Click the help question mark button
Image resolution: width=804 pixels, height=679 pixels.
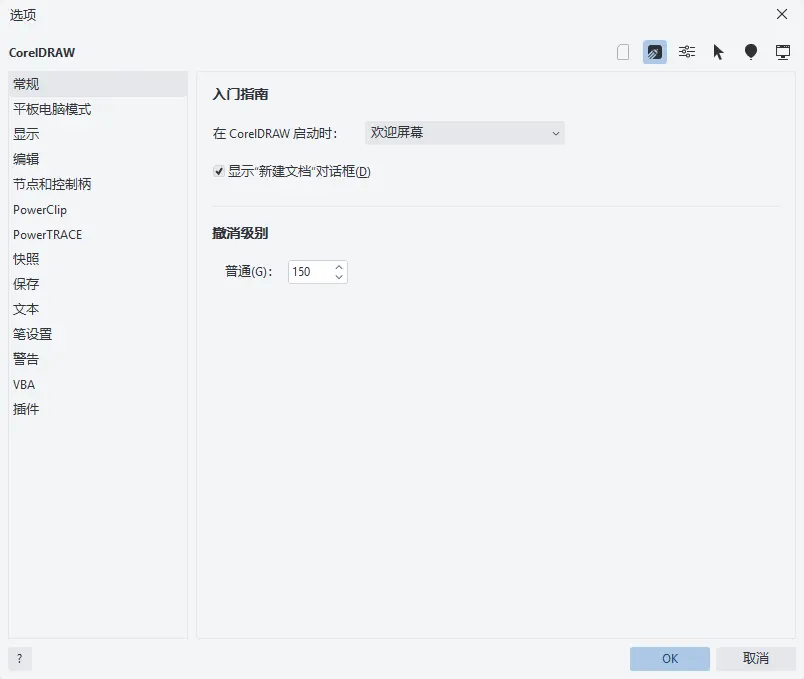20,658
